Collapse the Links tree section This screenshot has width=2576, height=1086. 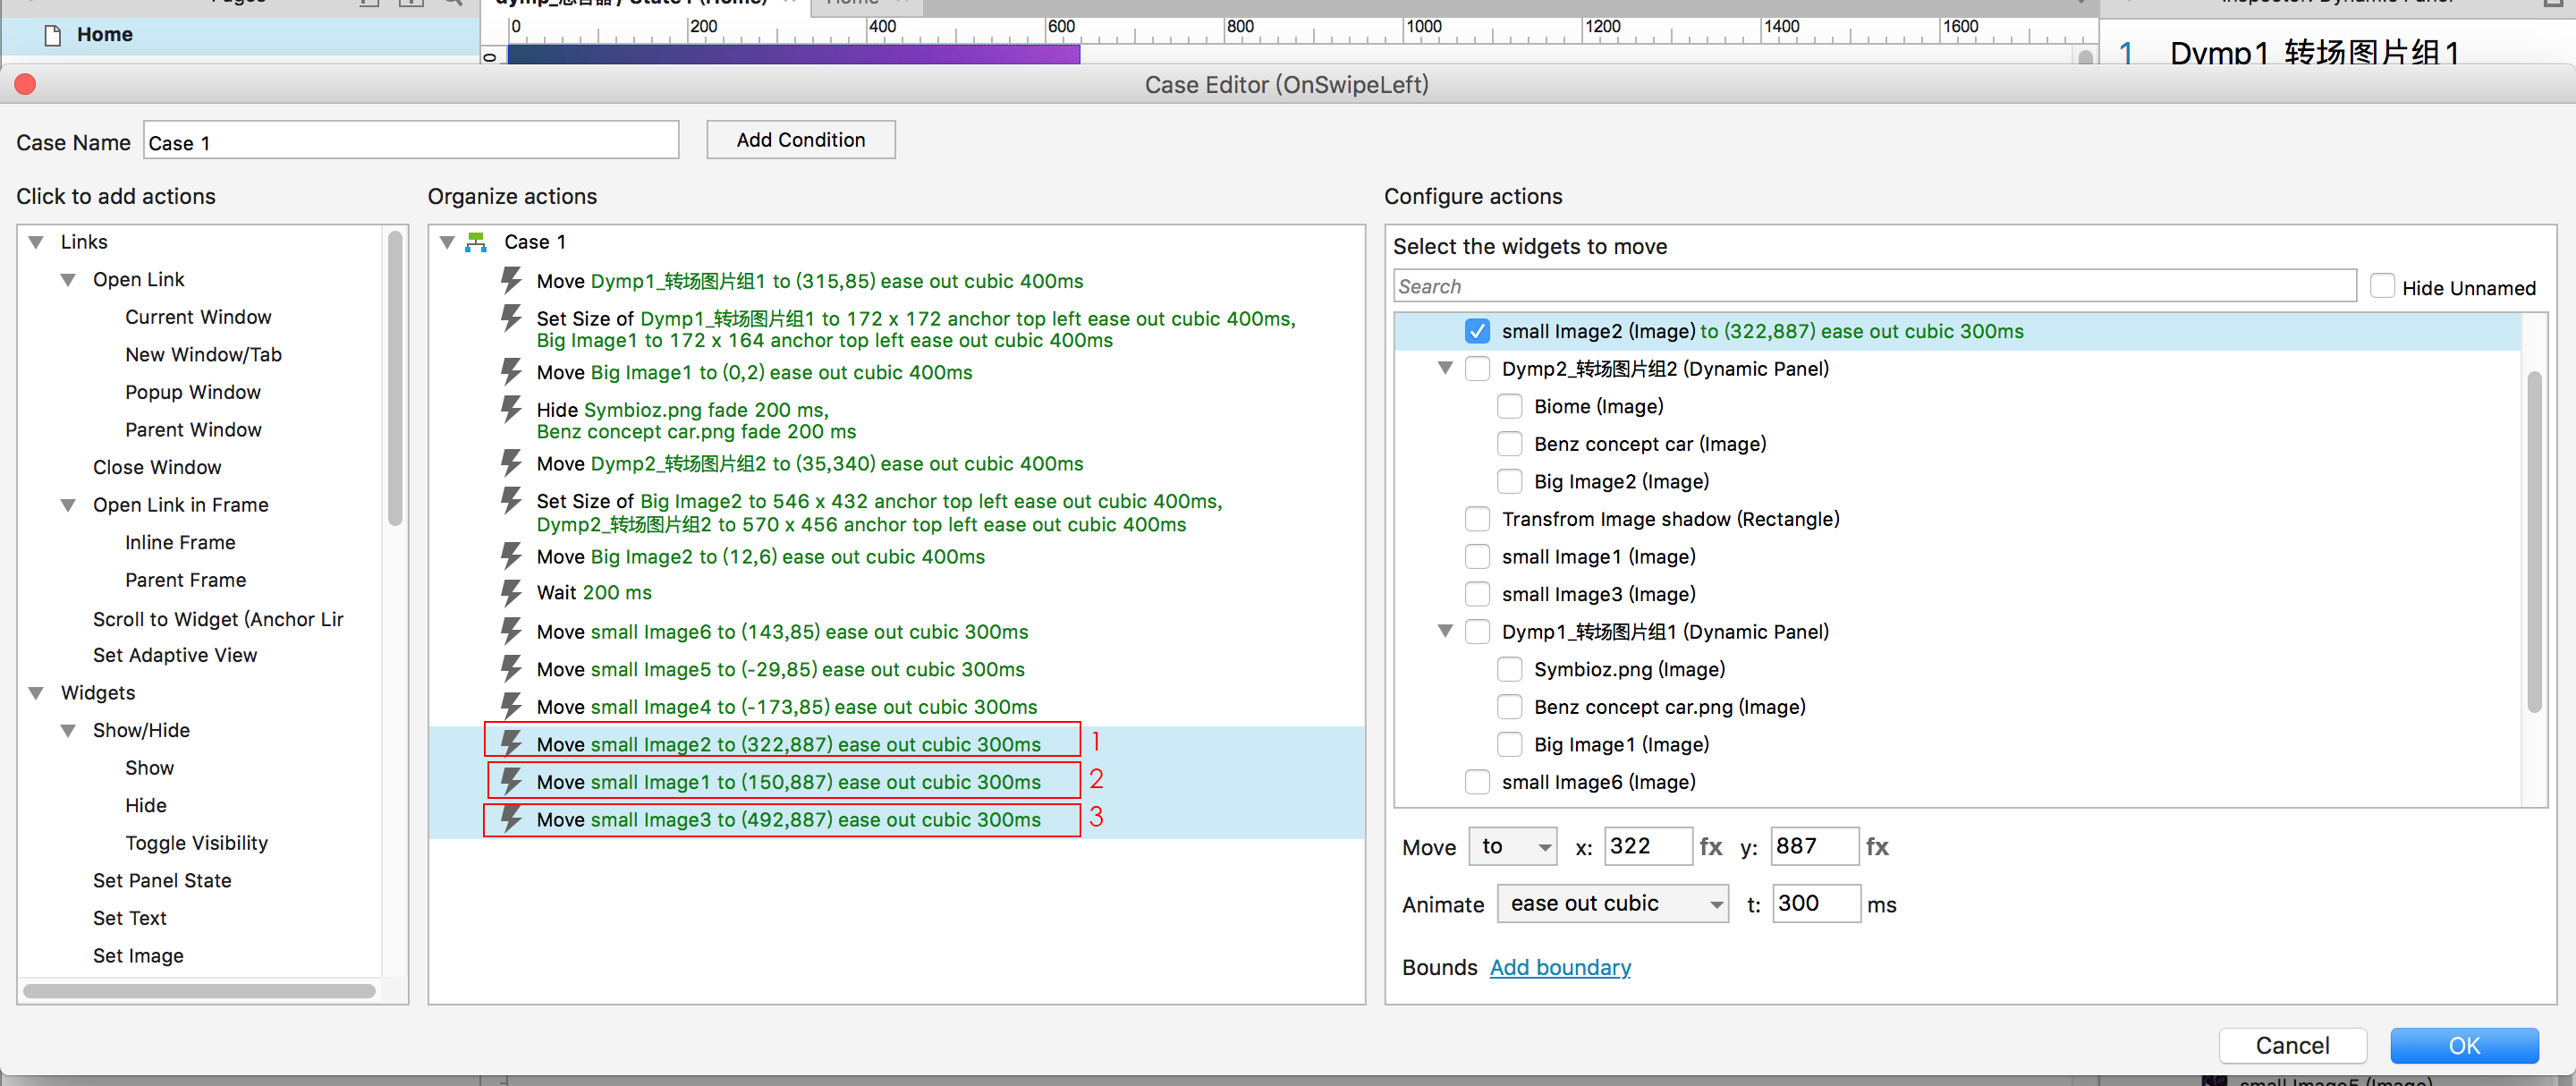[x=36, y=242]
